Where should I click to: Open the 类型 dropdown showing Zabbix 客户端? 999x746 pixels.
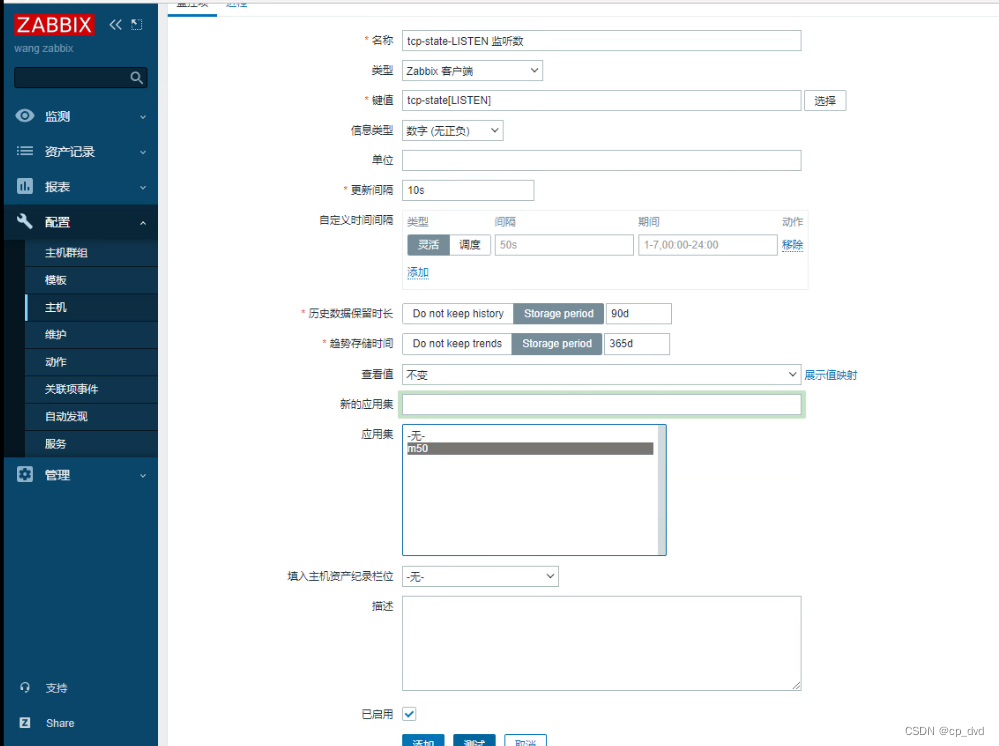472,70
